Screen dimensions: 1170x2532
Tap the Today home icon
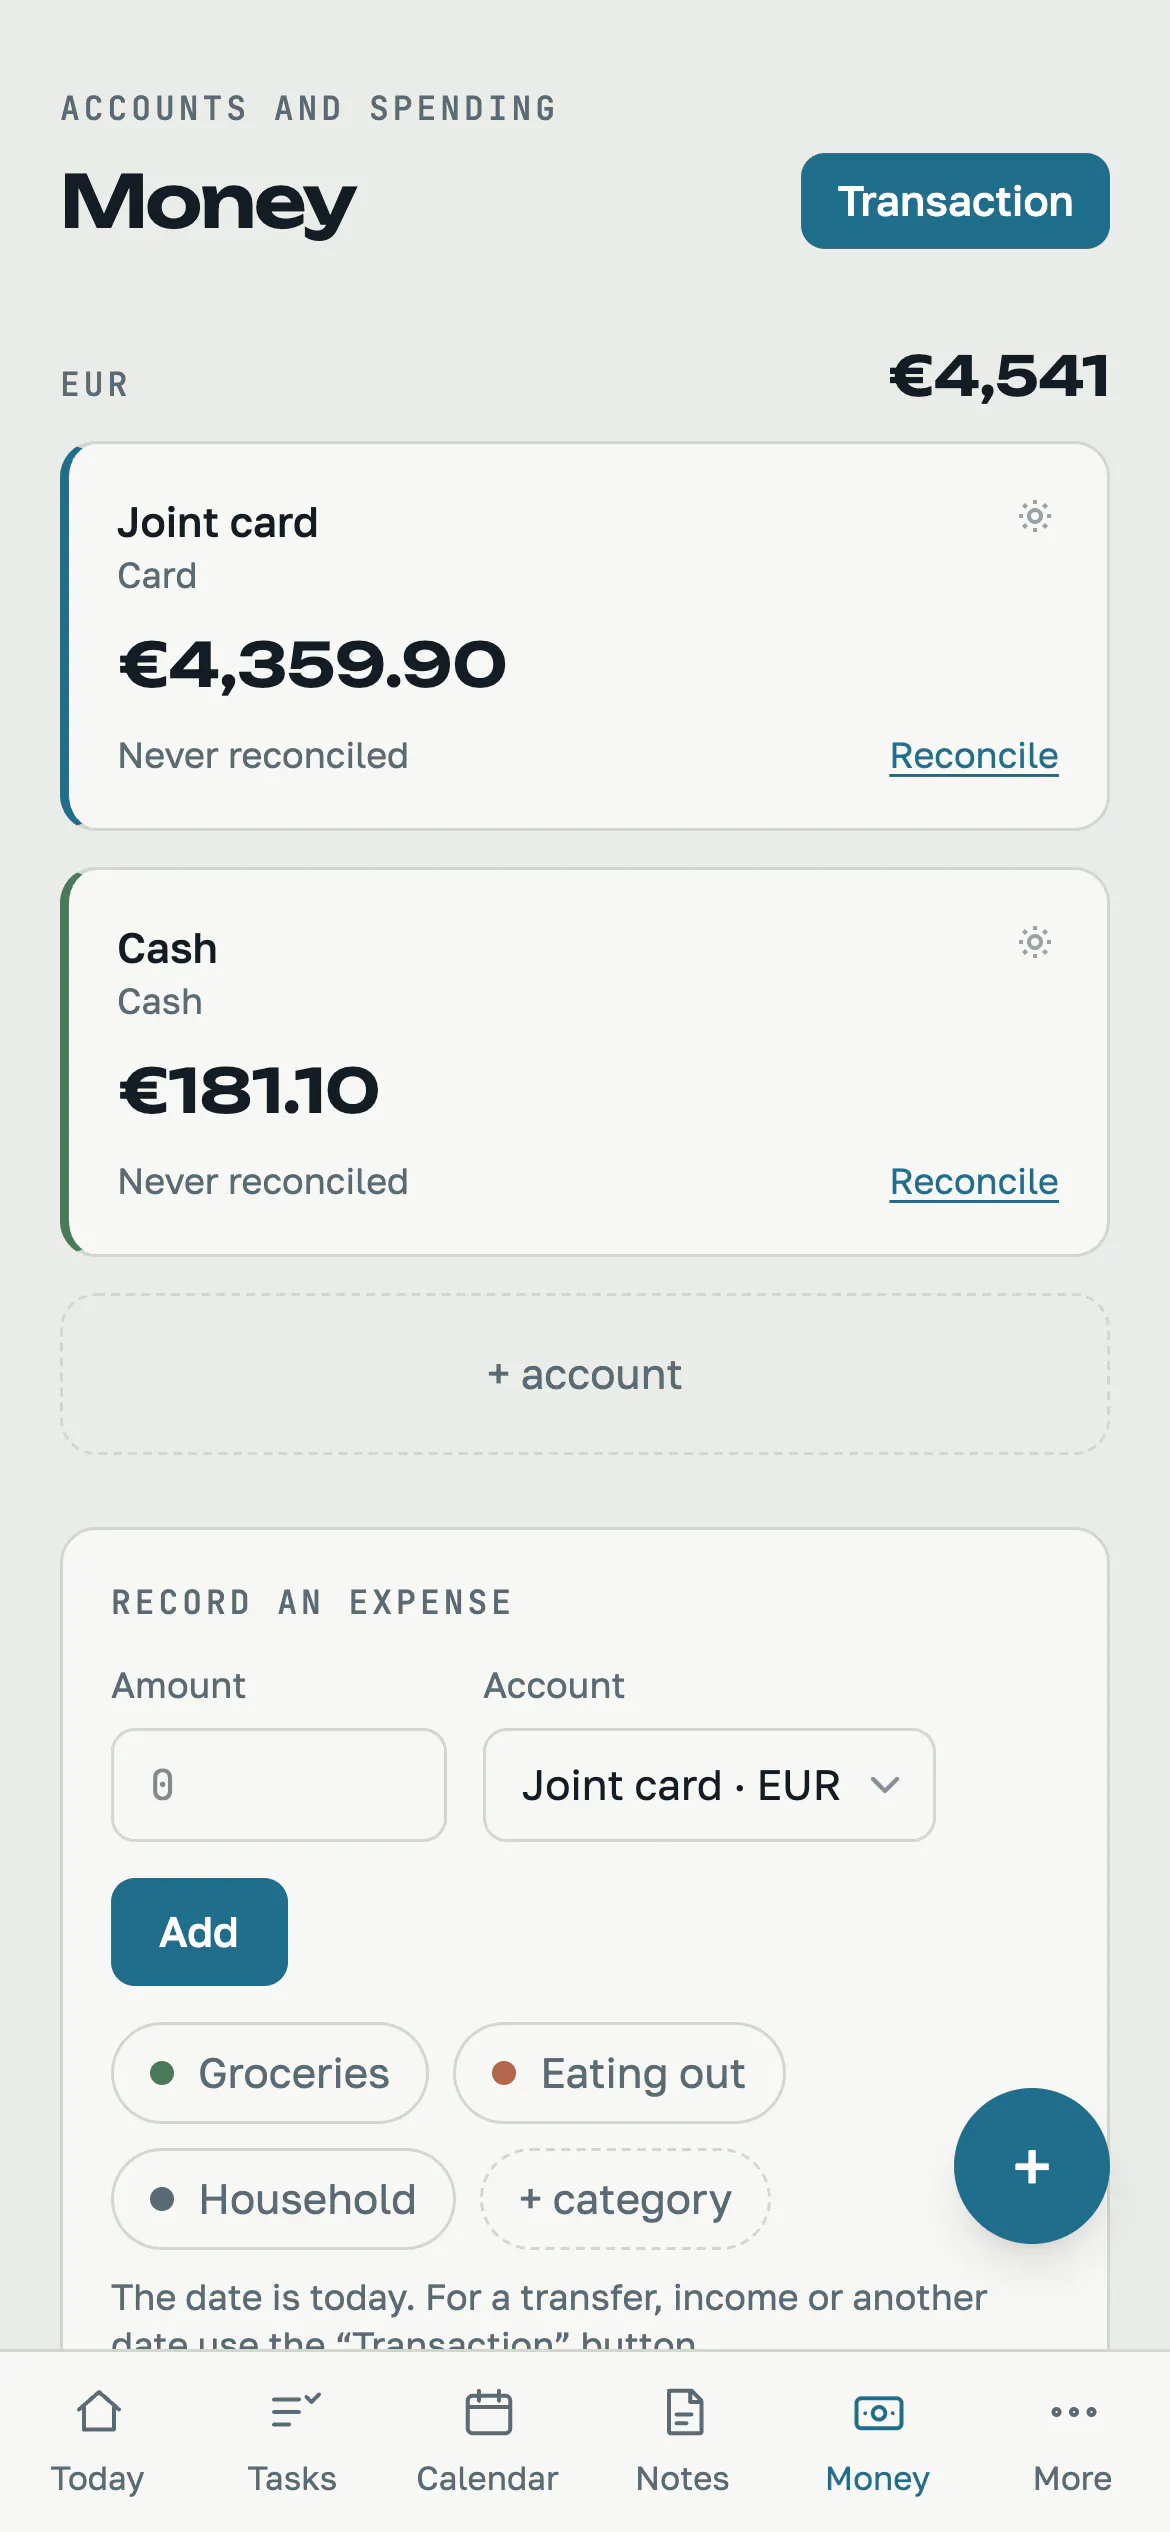coord(98,2411)
